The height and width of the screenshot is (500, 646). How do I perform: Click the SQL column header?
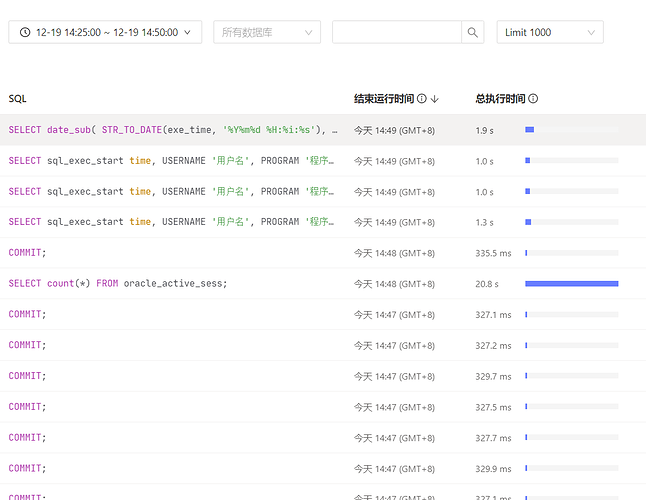(x=17, y=98)
